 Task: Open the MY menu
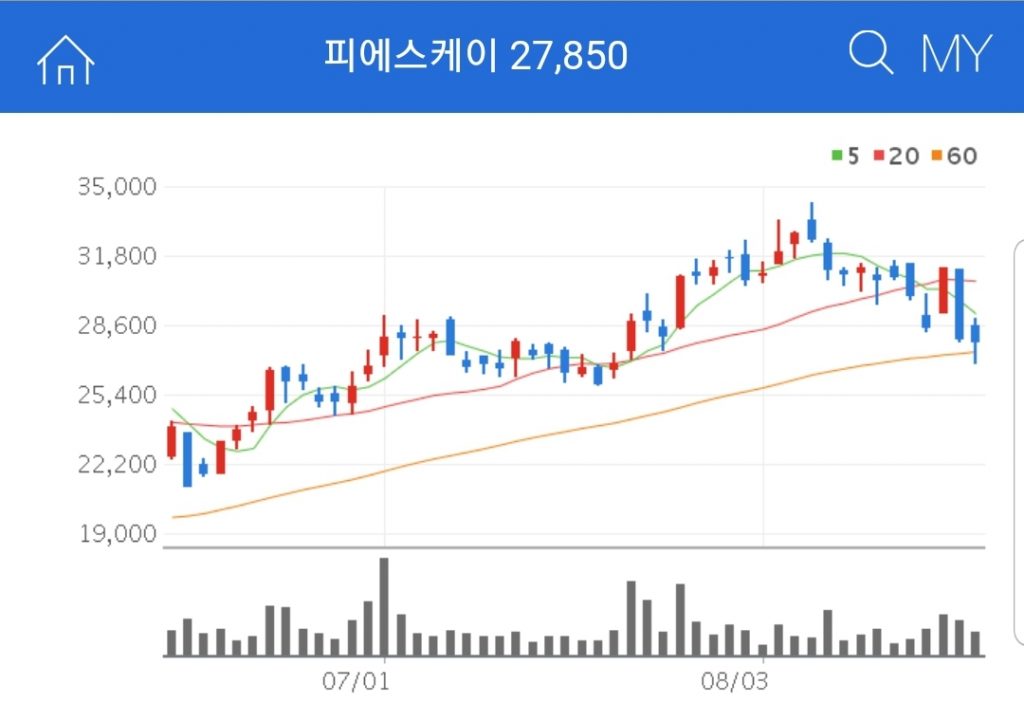pyautogui.click(x=955, y=53)
